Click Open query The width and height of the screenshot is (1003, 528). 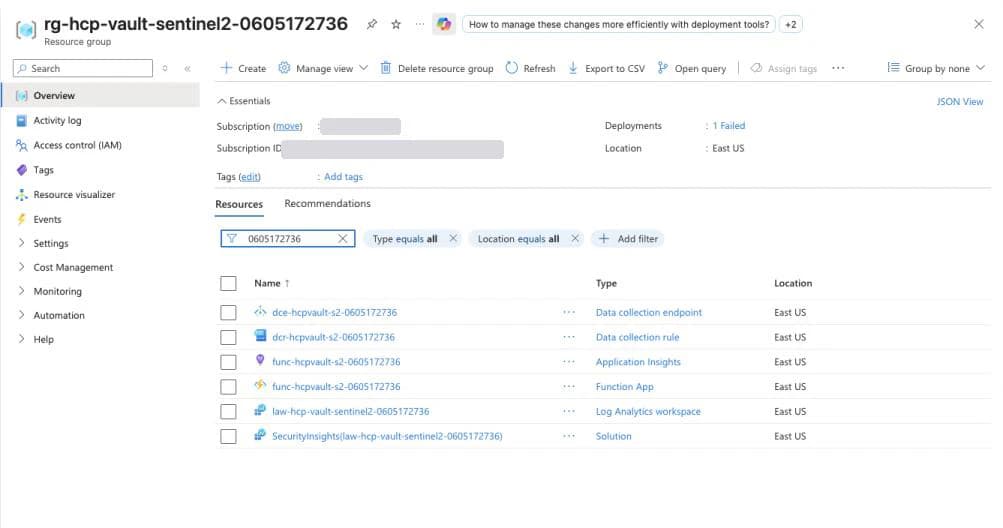pos(692,68)
